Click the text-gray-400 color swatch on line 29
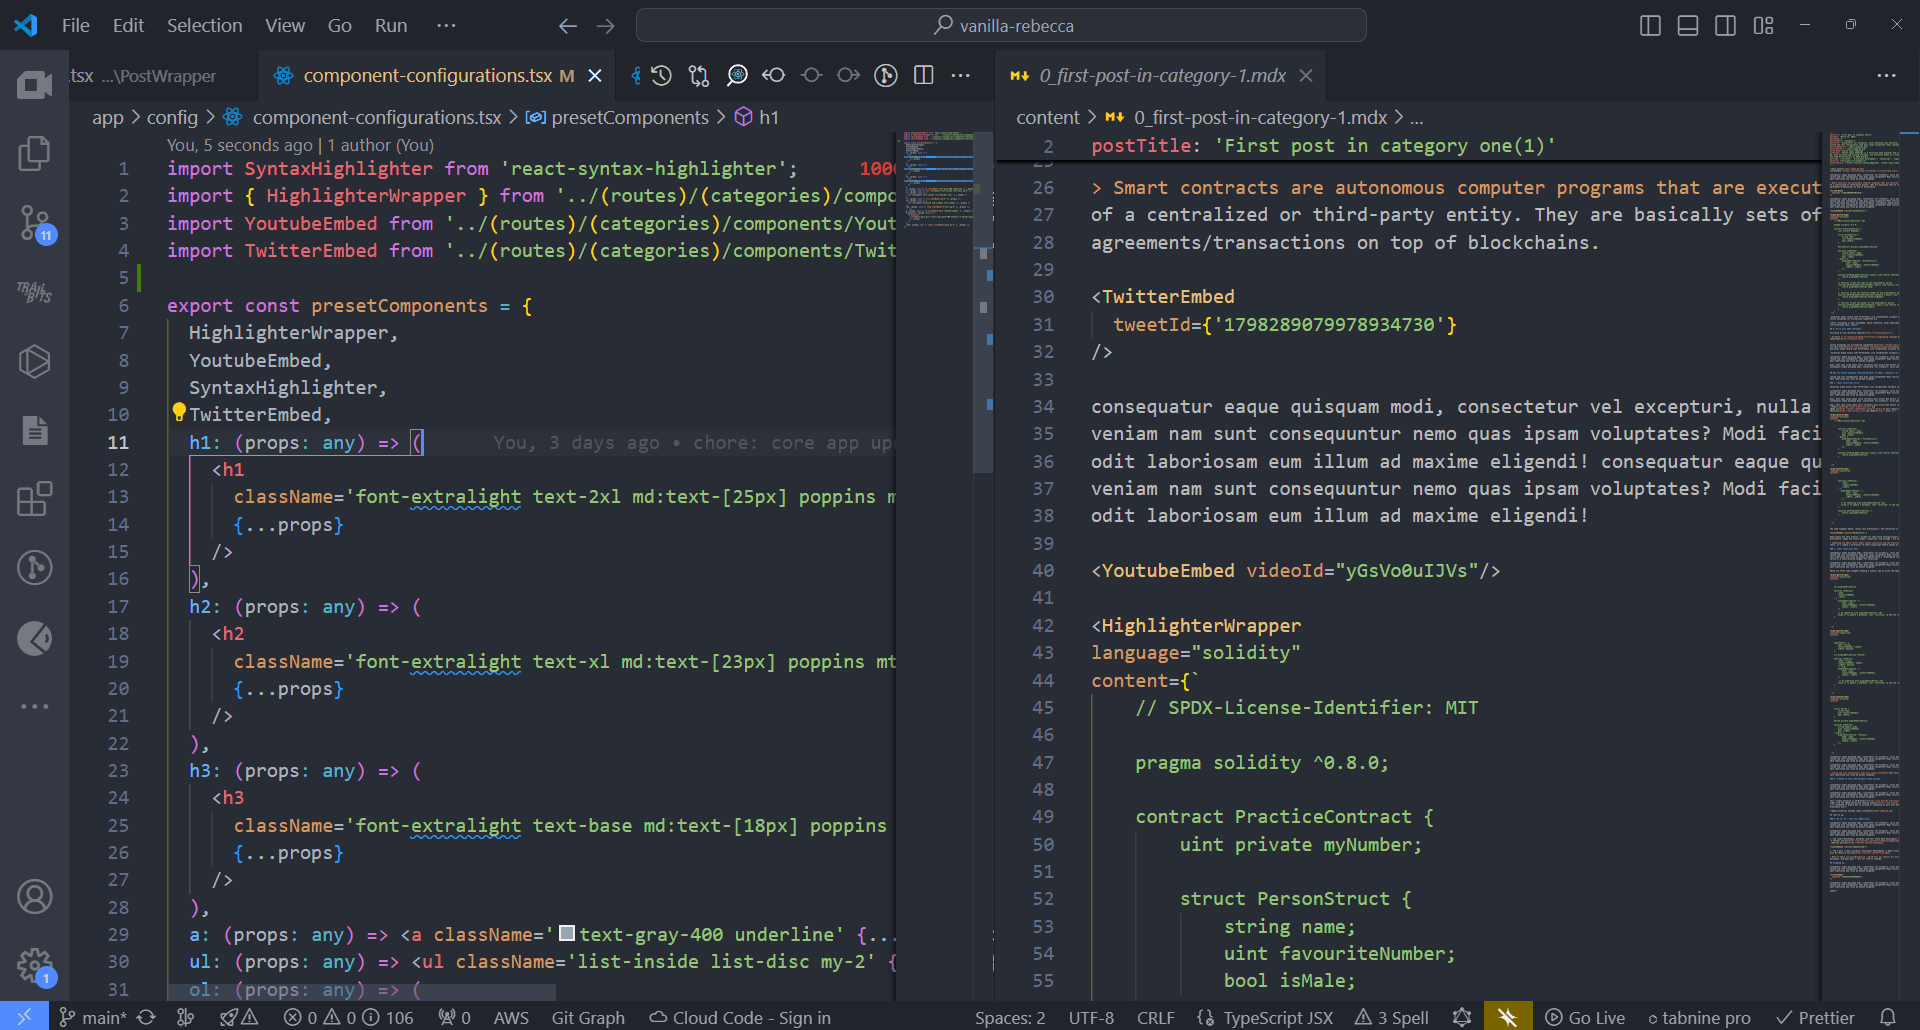 point(566,933)
